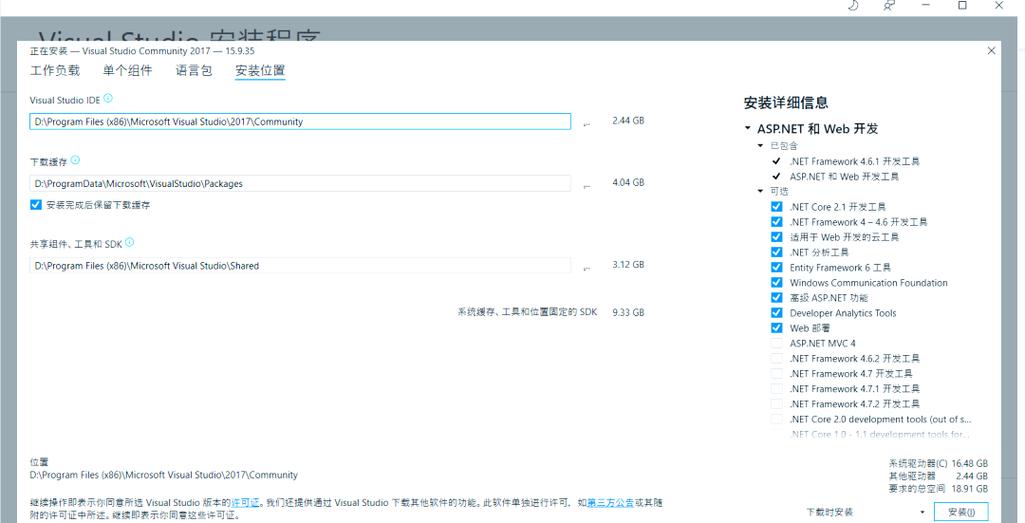Check .NET Framework 4.6.2 开发工具

point(777,358)
